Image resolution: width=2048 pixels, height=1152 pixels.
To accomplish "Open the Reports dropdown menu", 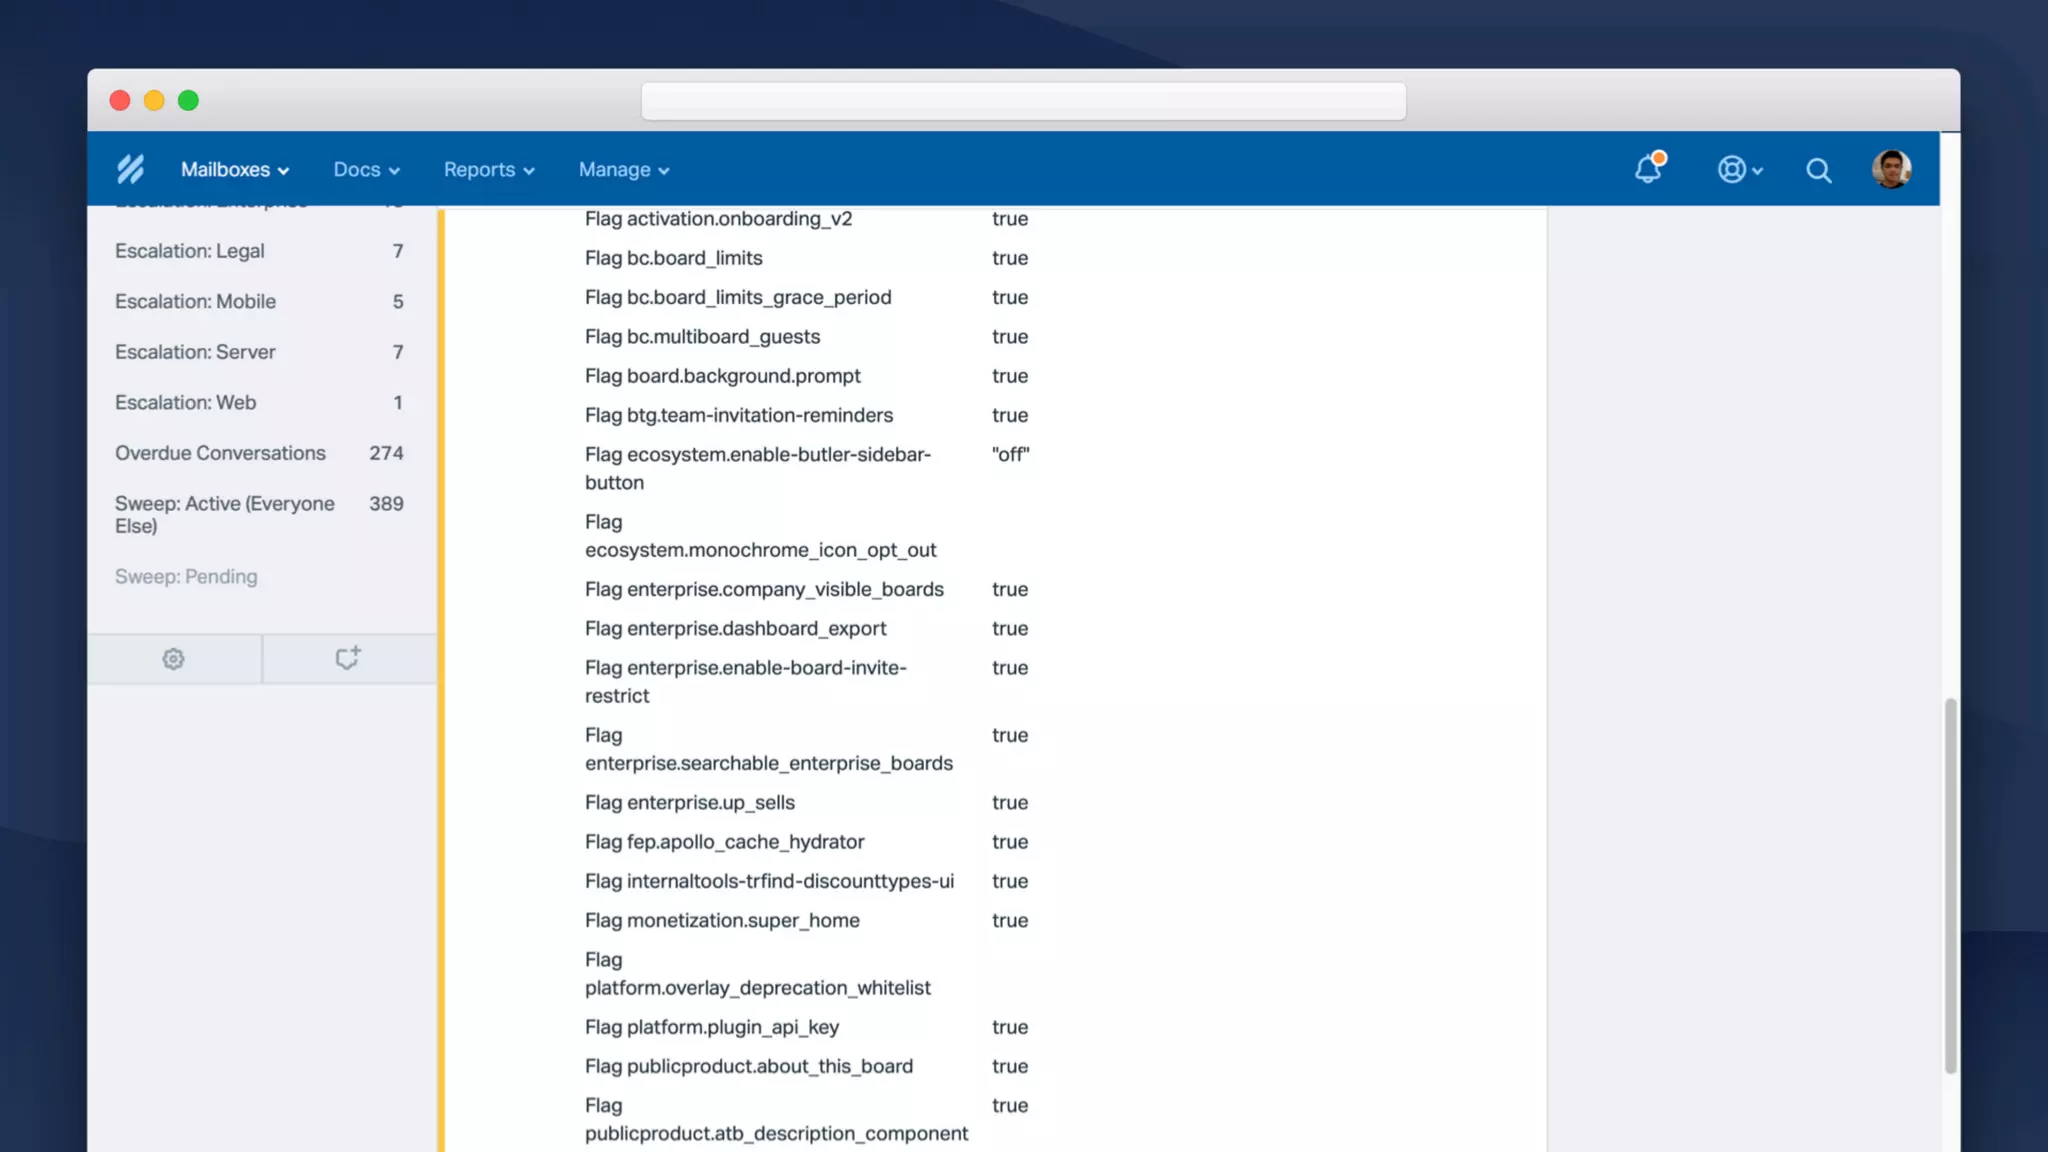I will point(489,170).
